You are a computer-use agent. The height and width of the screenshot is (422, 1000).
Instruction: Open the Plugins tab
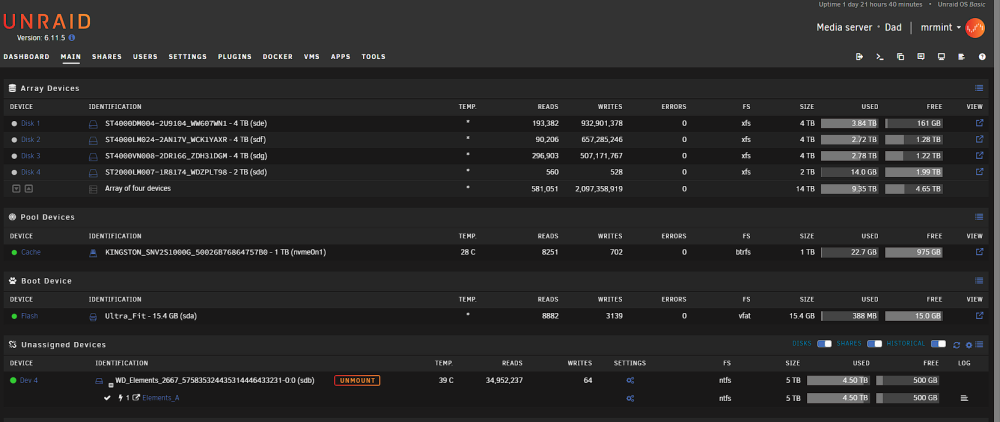235,57
